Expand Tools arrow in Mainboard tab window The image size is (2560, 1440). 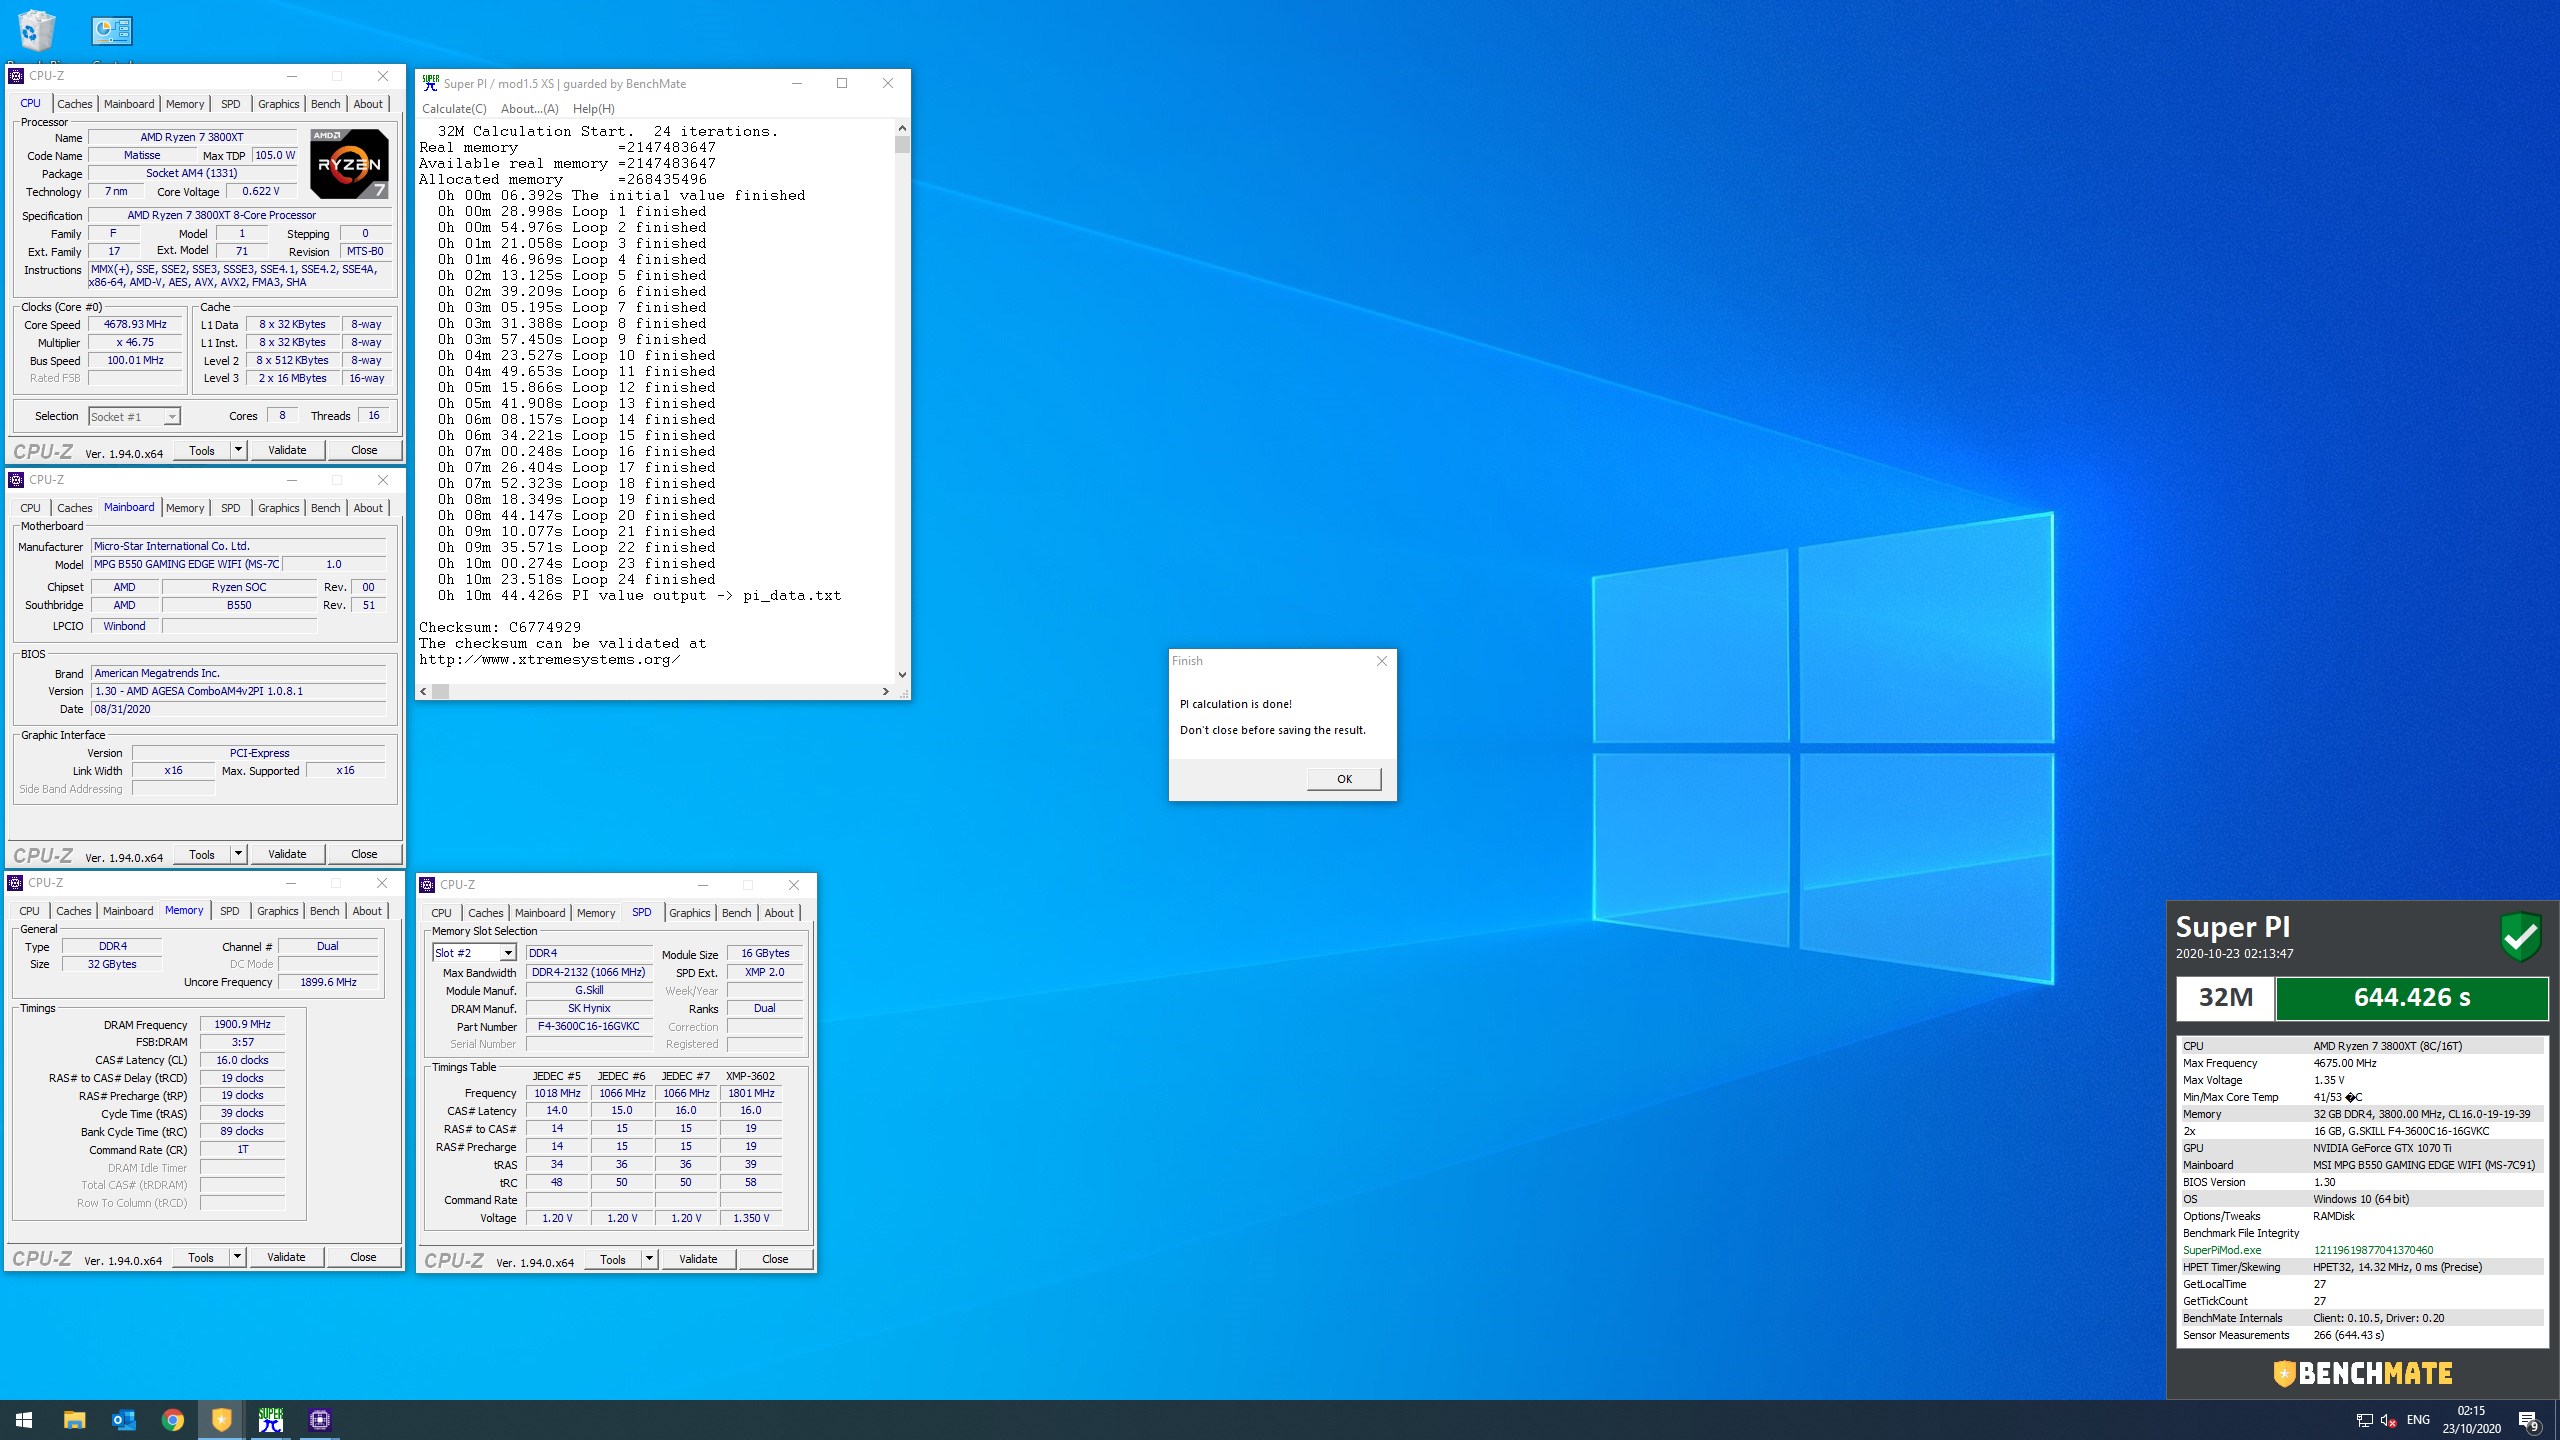[x=238, y=854]
